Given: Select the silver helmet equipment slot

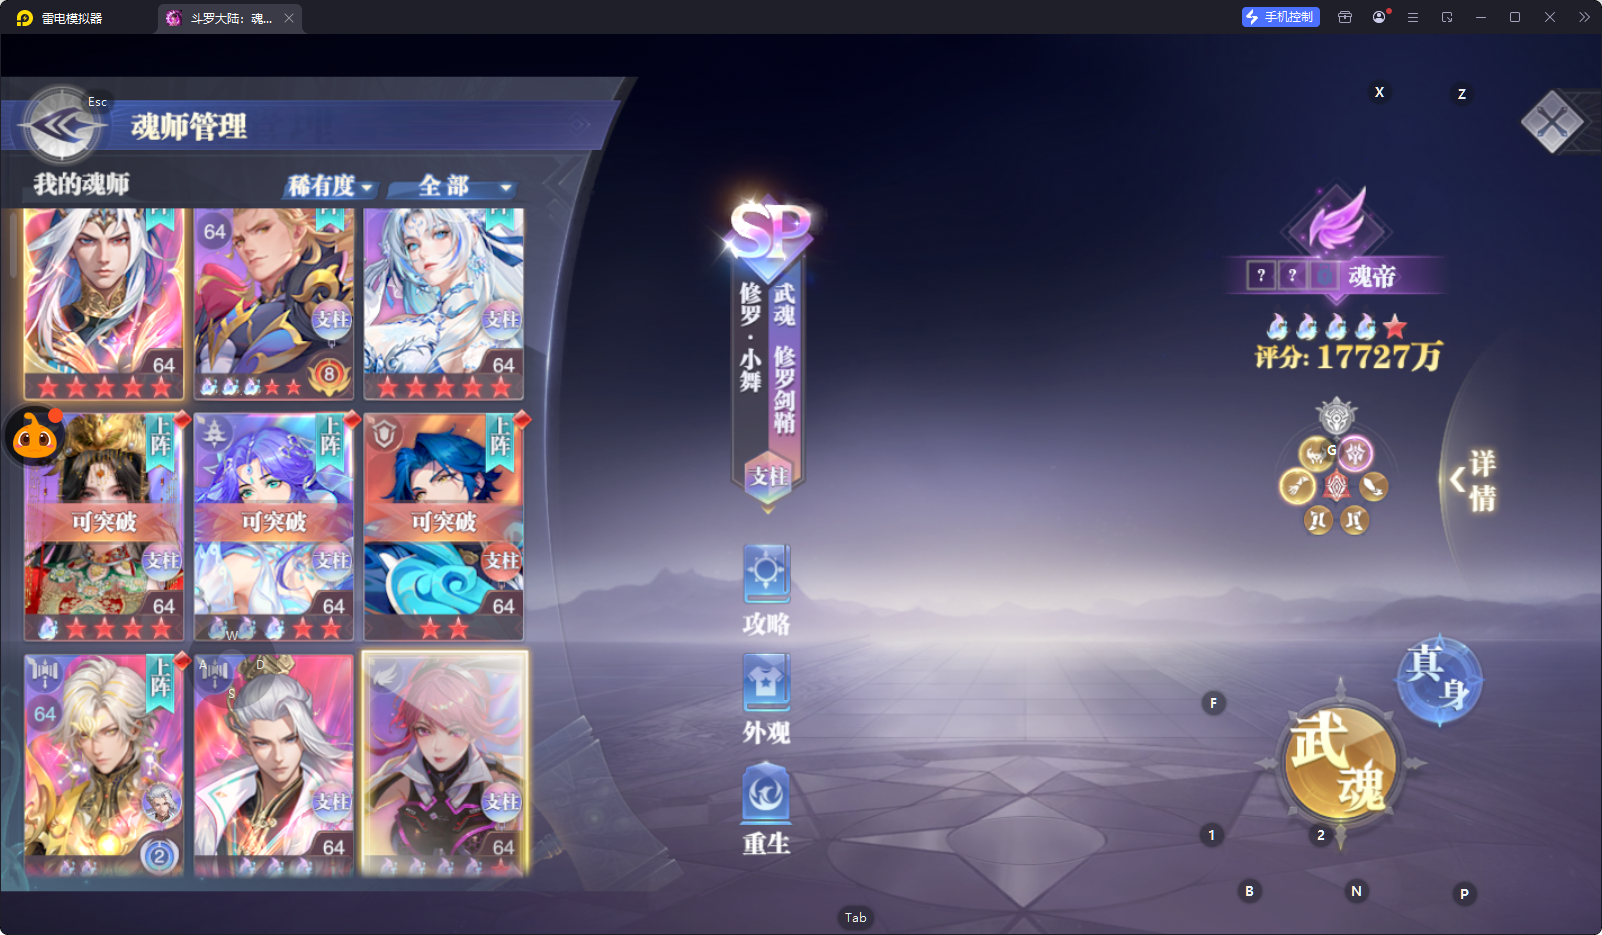Looking at the screenshot, I should (1336, 416).
